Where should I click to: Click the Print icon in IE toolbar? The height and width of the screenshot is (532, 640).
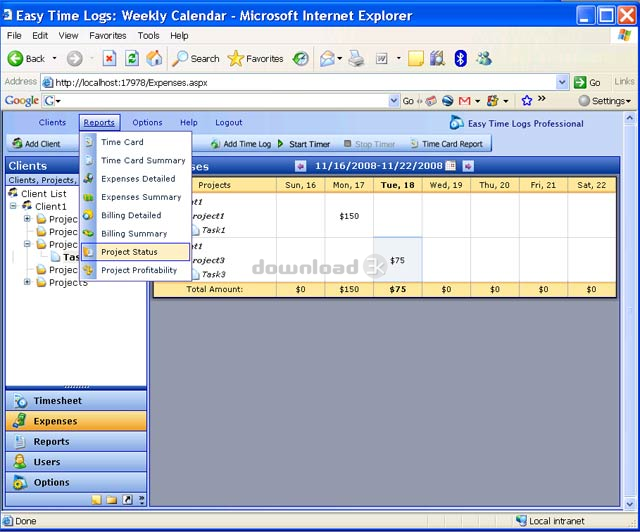click(x=356, y=59)
